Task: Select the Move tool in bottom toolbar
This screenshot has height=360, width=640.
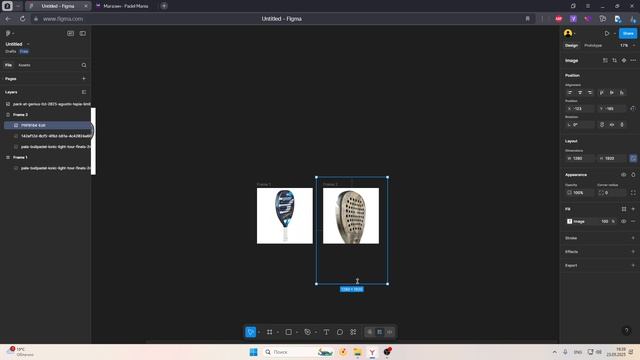Action: click(251, 332)
